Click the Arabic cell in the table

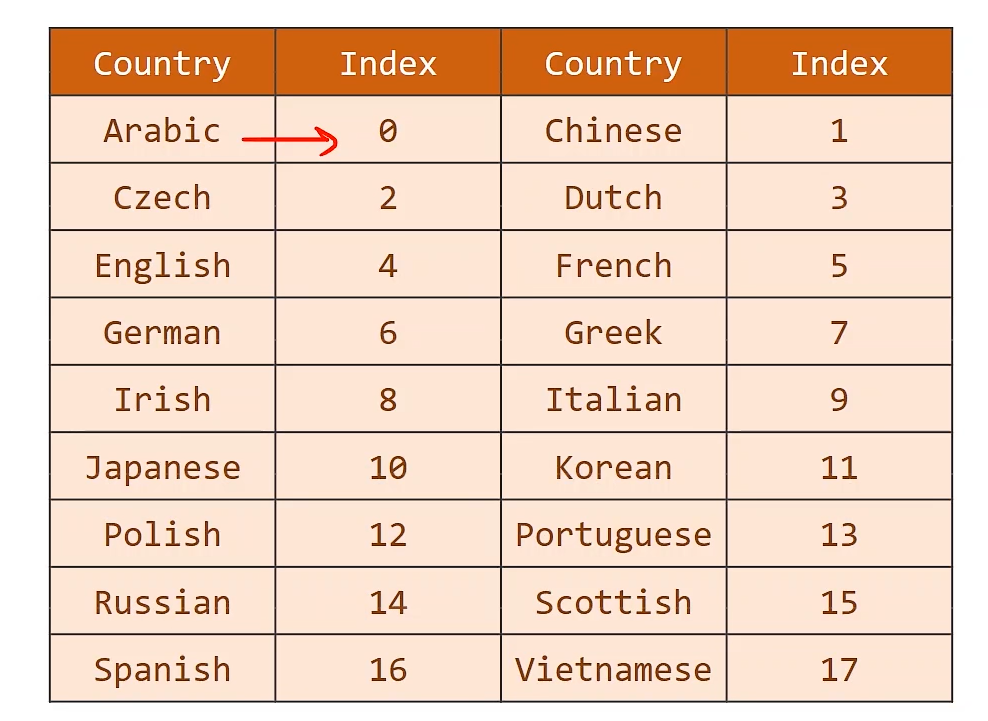click(x=162, y=131)
